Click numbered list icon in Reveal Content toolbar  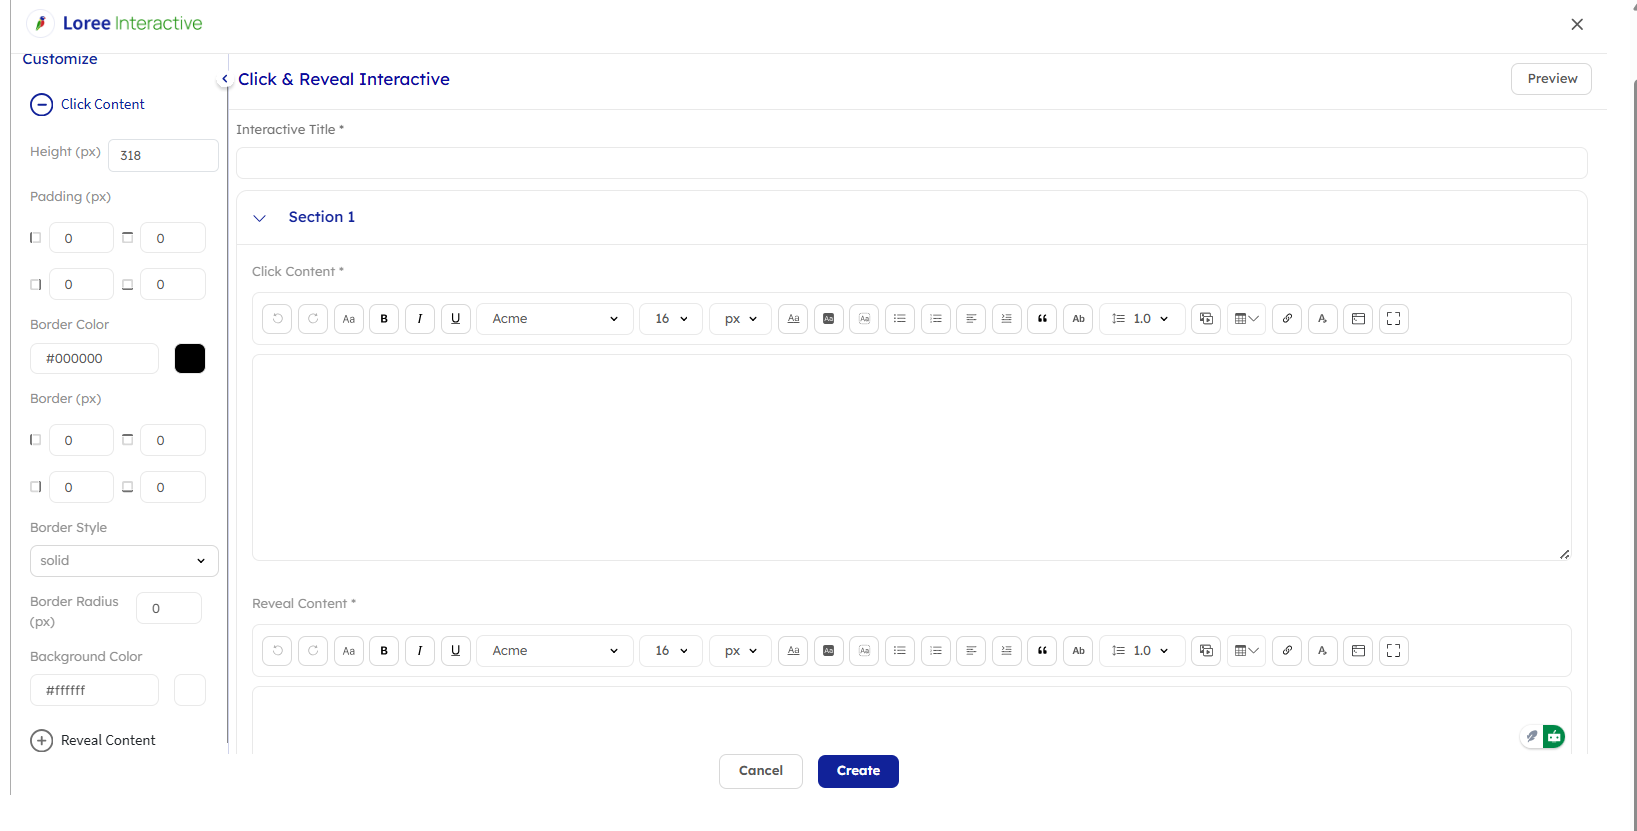tap(936, 651)
